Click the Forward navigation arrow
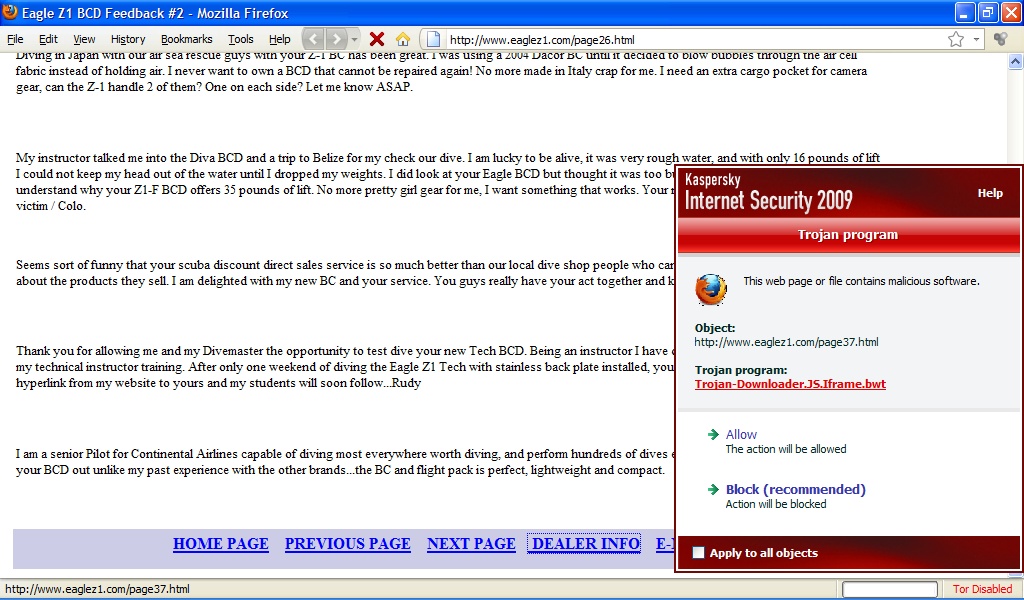This screenshot has height=600, width=1024. click(x=336, y=39)
